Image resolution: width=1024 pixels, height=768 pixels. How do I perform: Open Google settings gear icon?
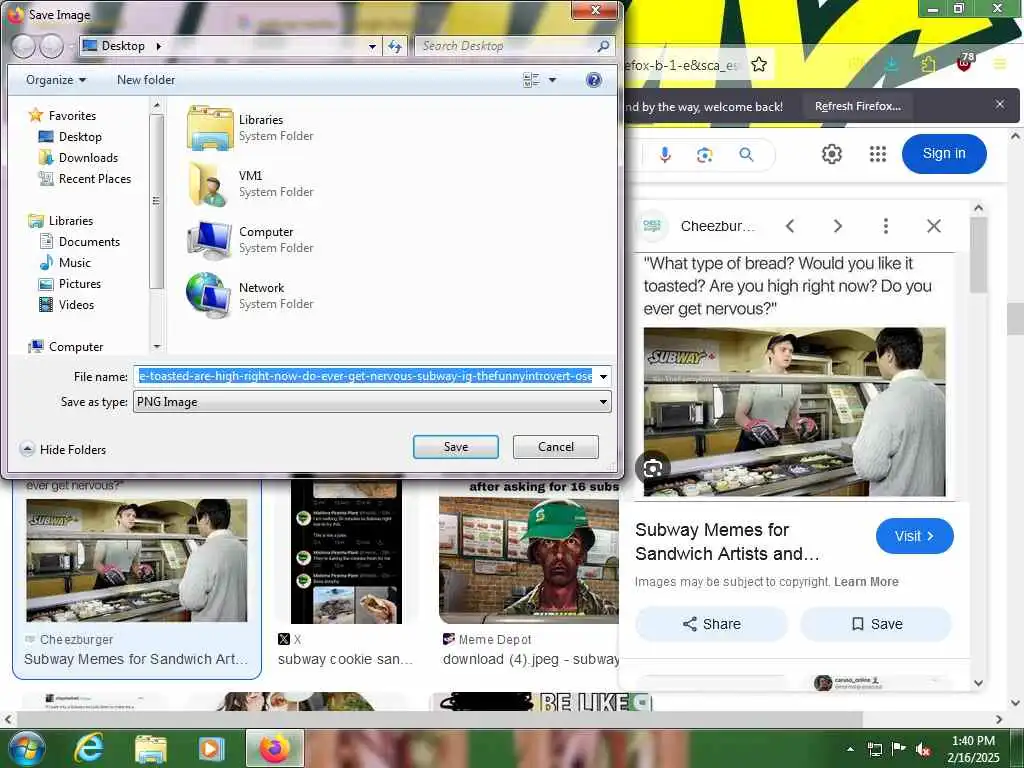coord(831,154)
